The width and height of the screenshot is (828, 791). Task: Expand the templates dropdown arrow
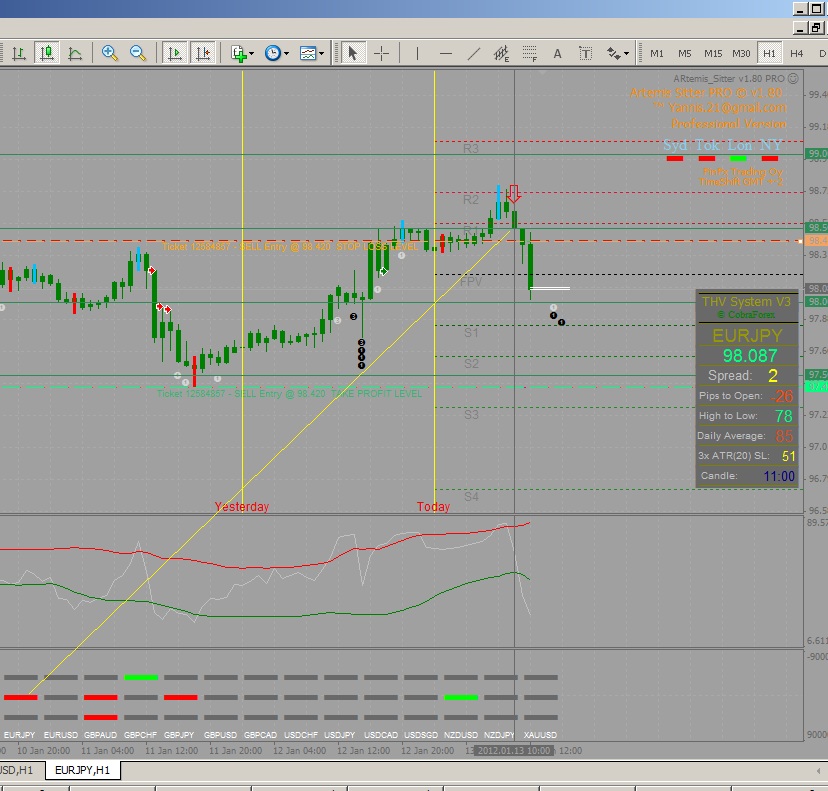321,53
